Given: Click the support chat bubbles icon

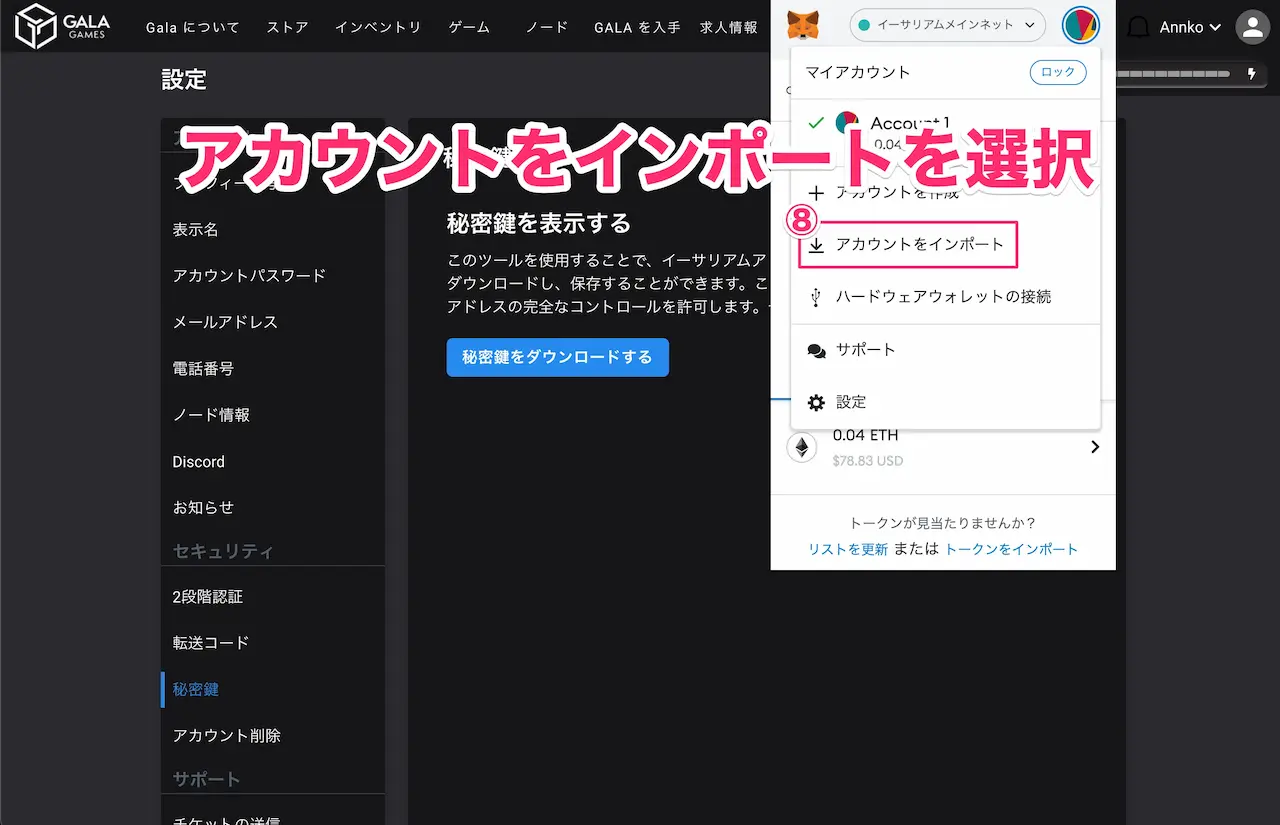Looking at the screenshot, I should 817,350.
